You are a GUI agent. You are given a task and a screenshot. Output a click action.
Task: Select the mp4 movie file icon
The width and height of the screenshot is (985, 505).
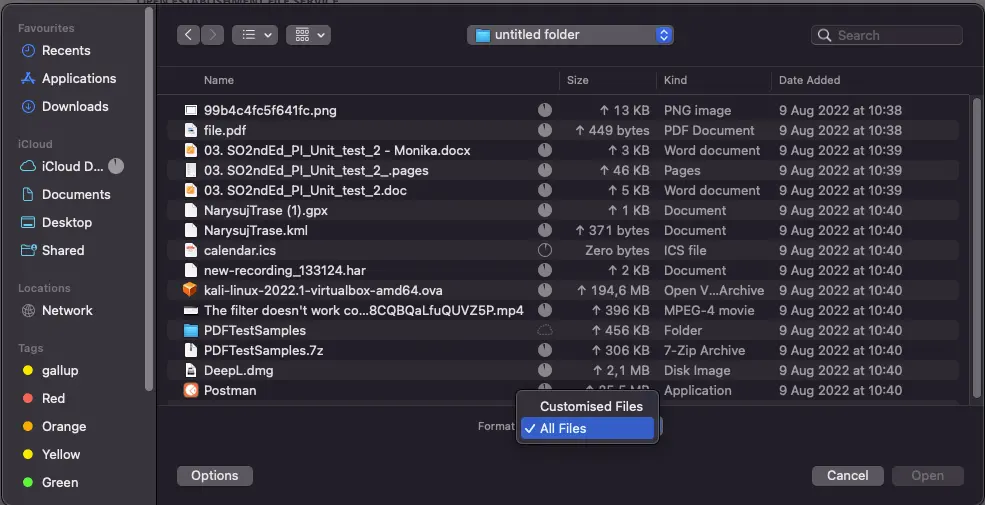[x=190, y=310]
